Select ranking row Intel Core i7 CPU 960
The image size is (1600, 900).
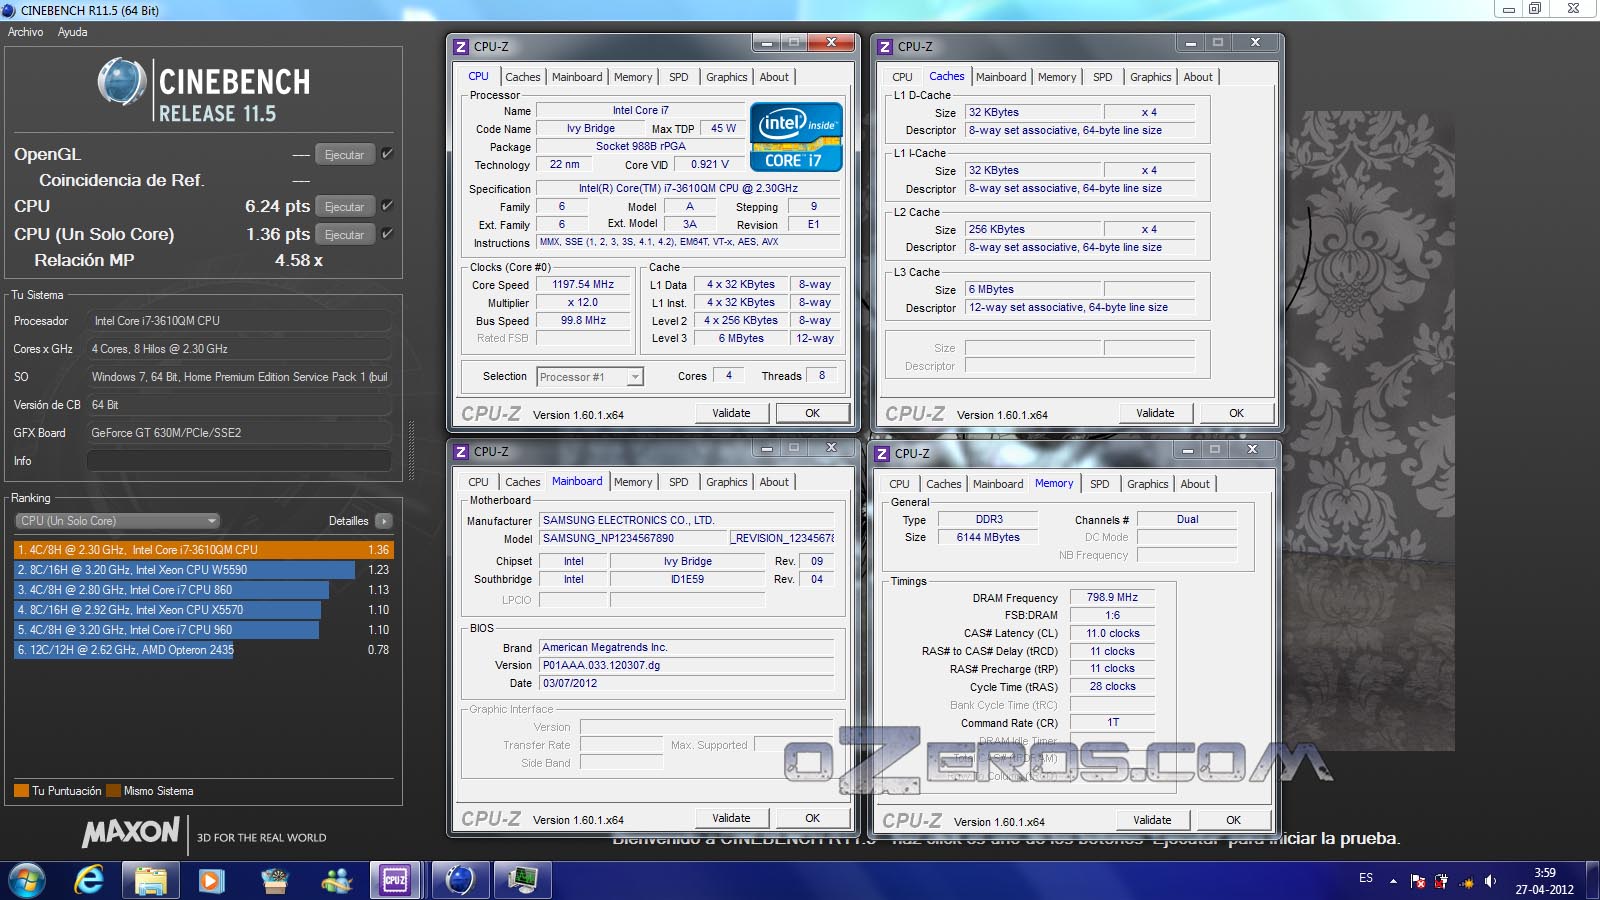click(x=166, y=630)
